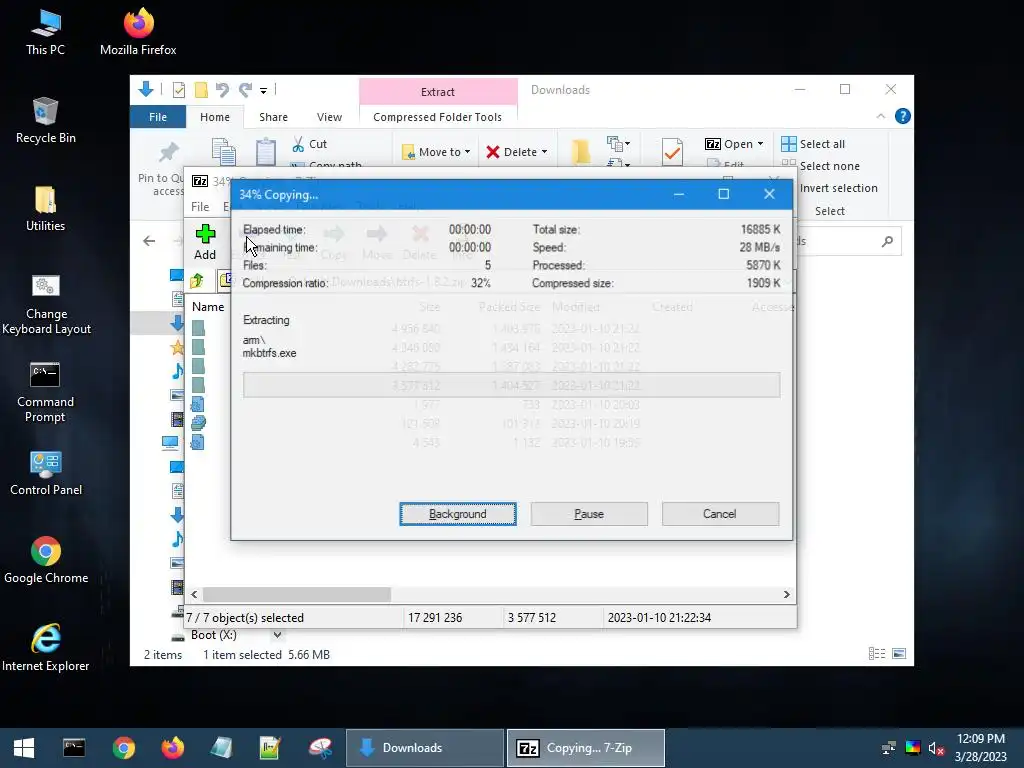Click Add button in 7-Zip toolbar
The image size is (1024, 768).
click(205, 242)
